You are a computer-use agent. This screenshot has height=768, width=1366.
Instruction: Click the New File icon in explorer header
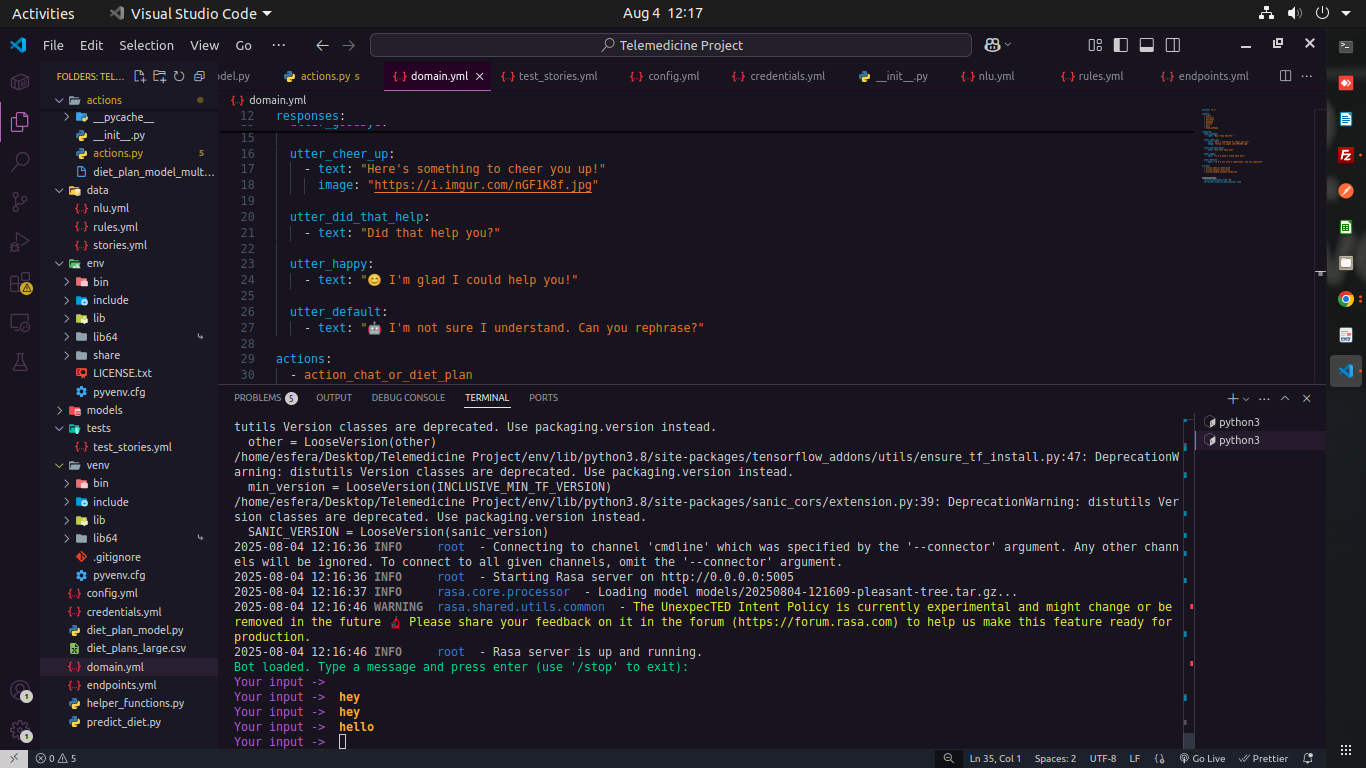coord(140,76)
